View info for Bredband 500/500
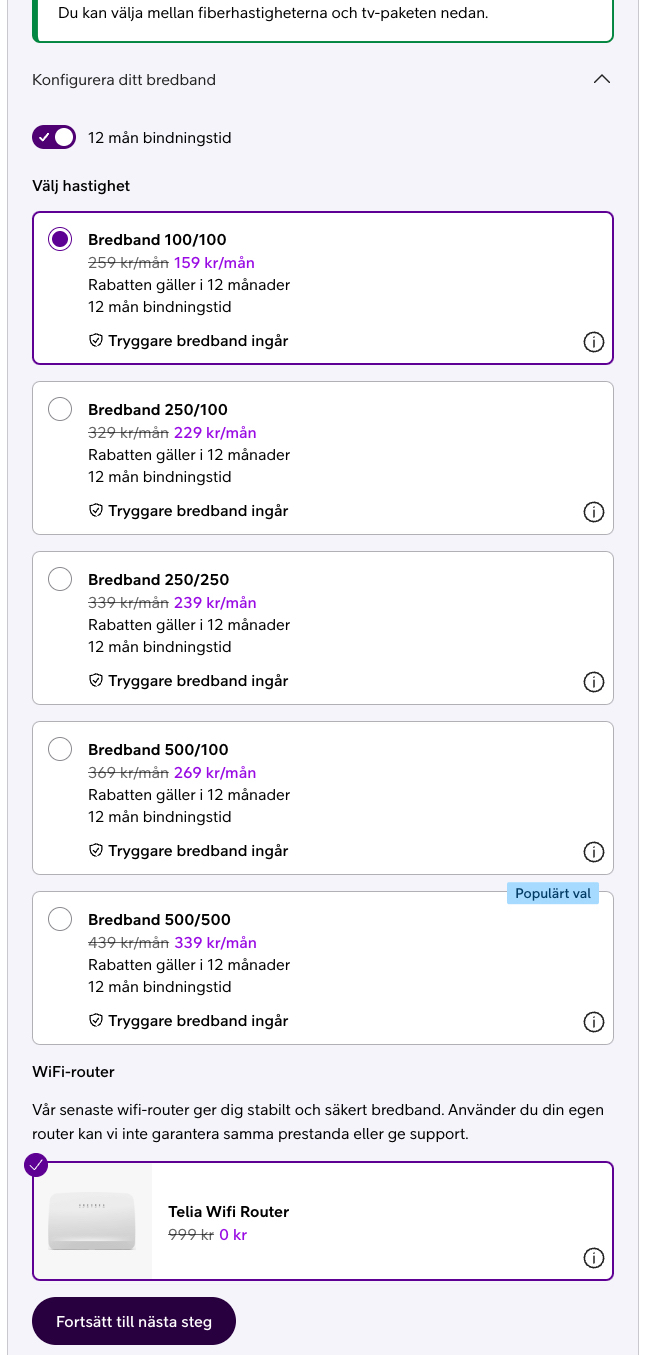The width and height of the screenshot is (660, 1355). pyautogui.click(x=593, y=1022)
